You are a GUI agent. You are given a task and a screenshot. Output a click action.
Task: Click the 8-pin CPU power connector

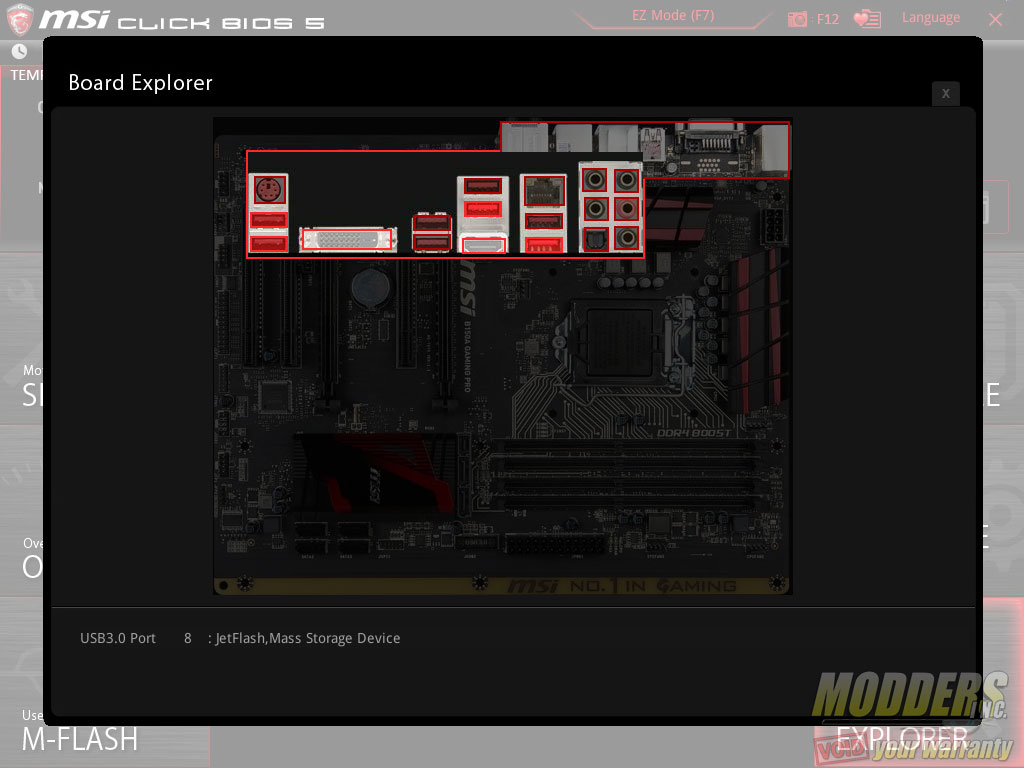tap(773, 225)
